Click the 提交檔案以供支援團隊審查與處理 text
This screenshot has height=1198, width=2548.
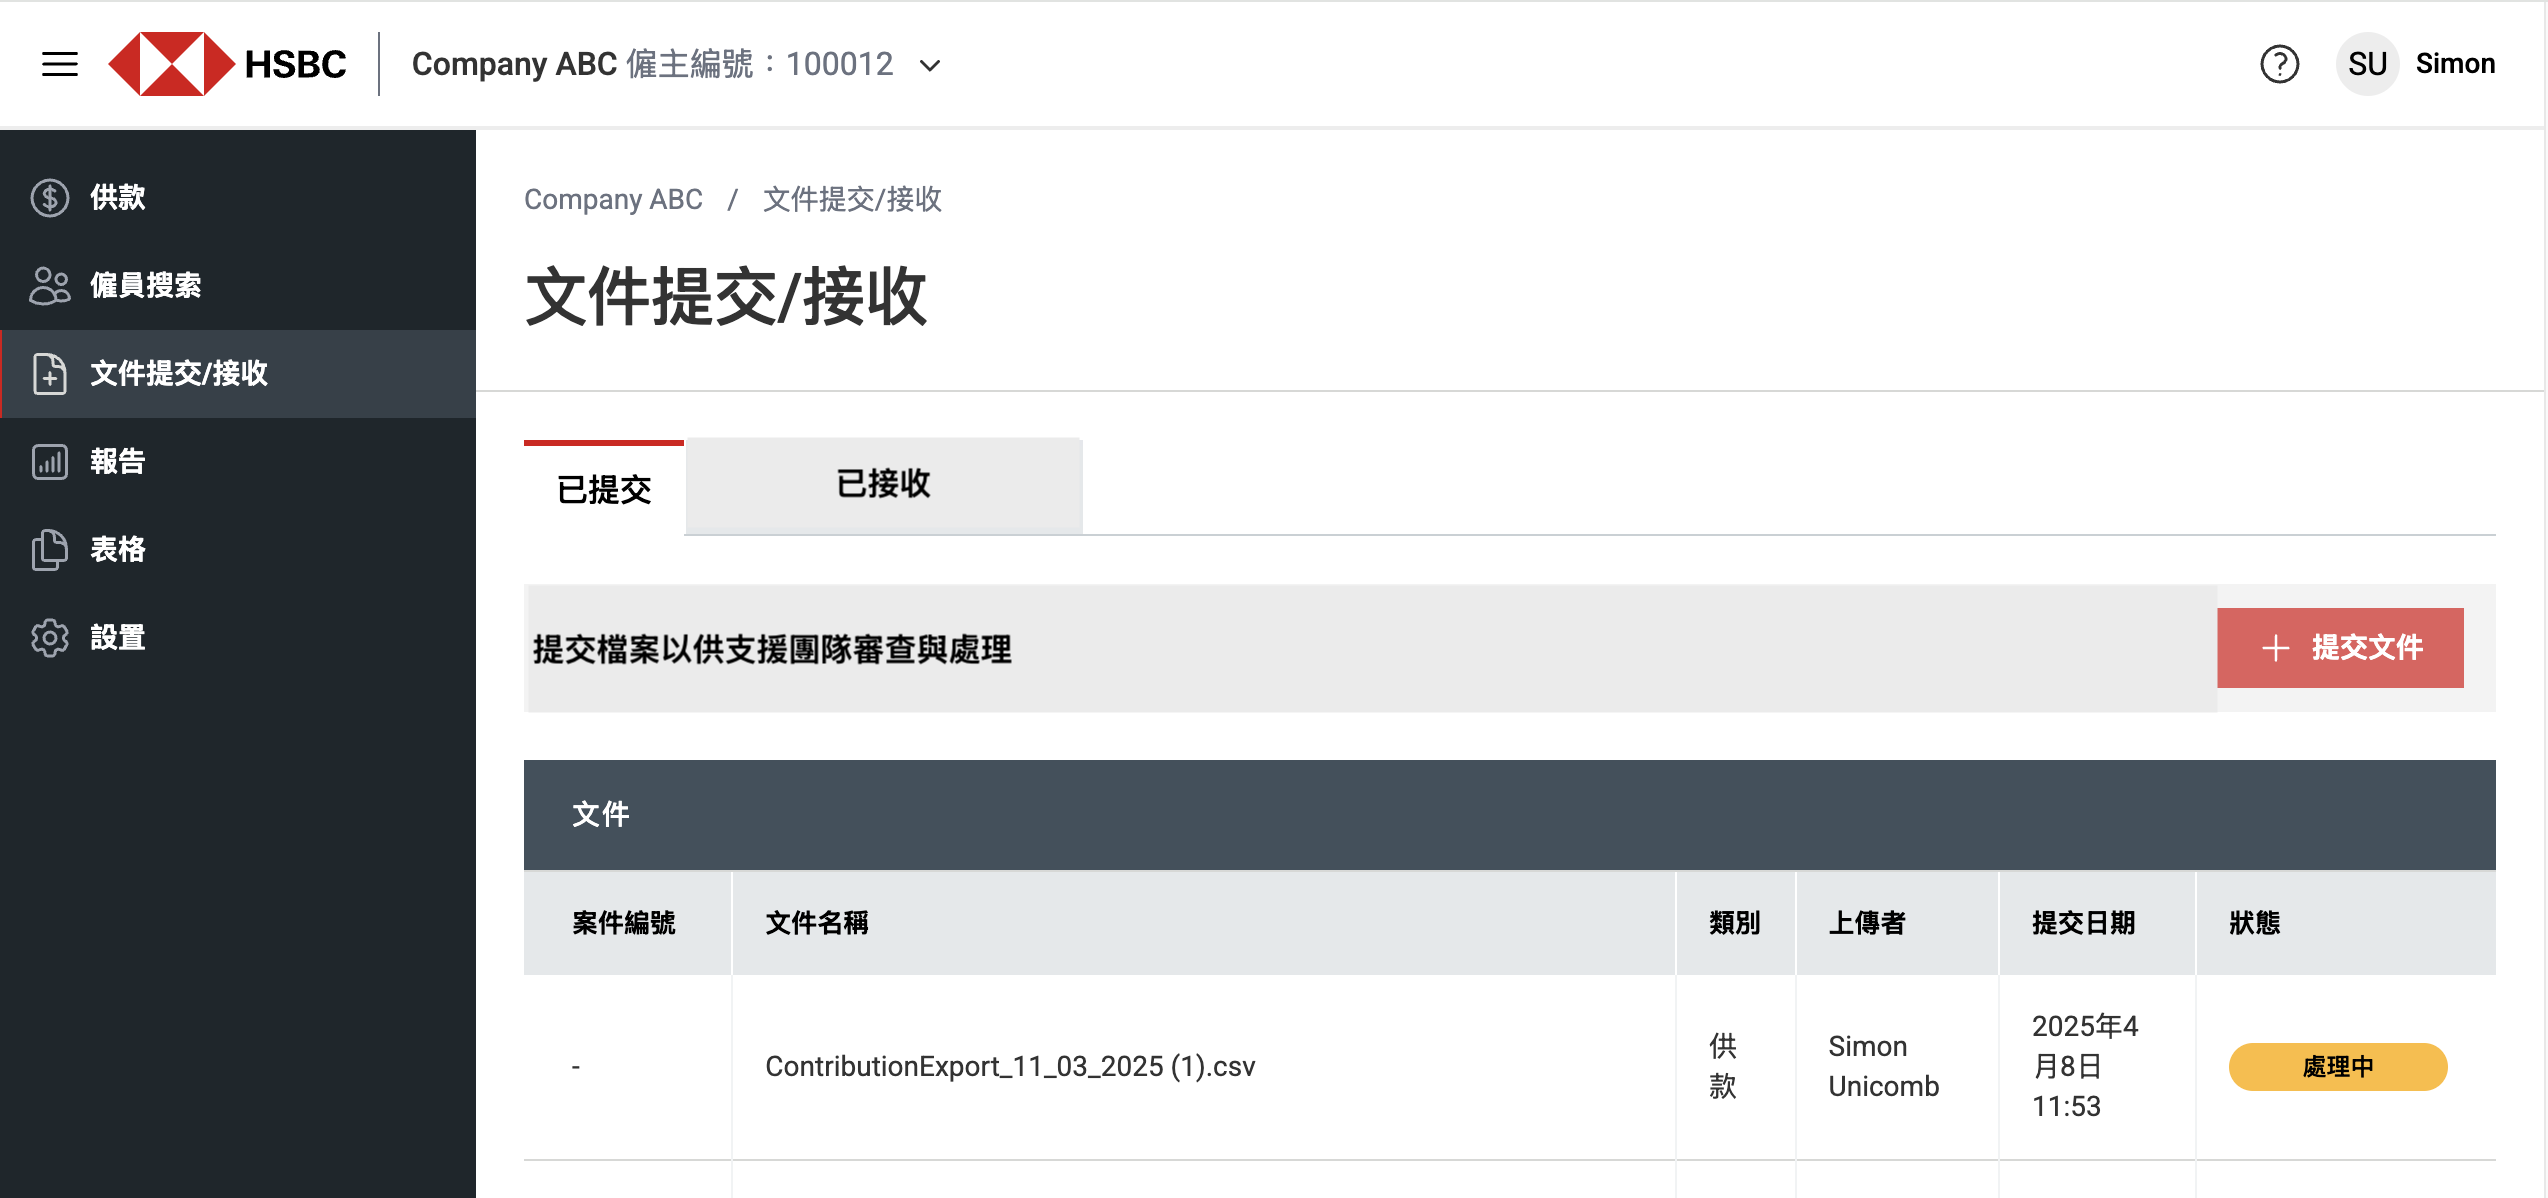[x=772, y=649]
